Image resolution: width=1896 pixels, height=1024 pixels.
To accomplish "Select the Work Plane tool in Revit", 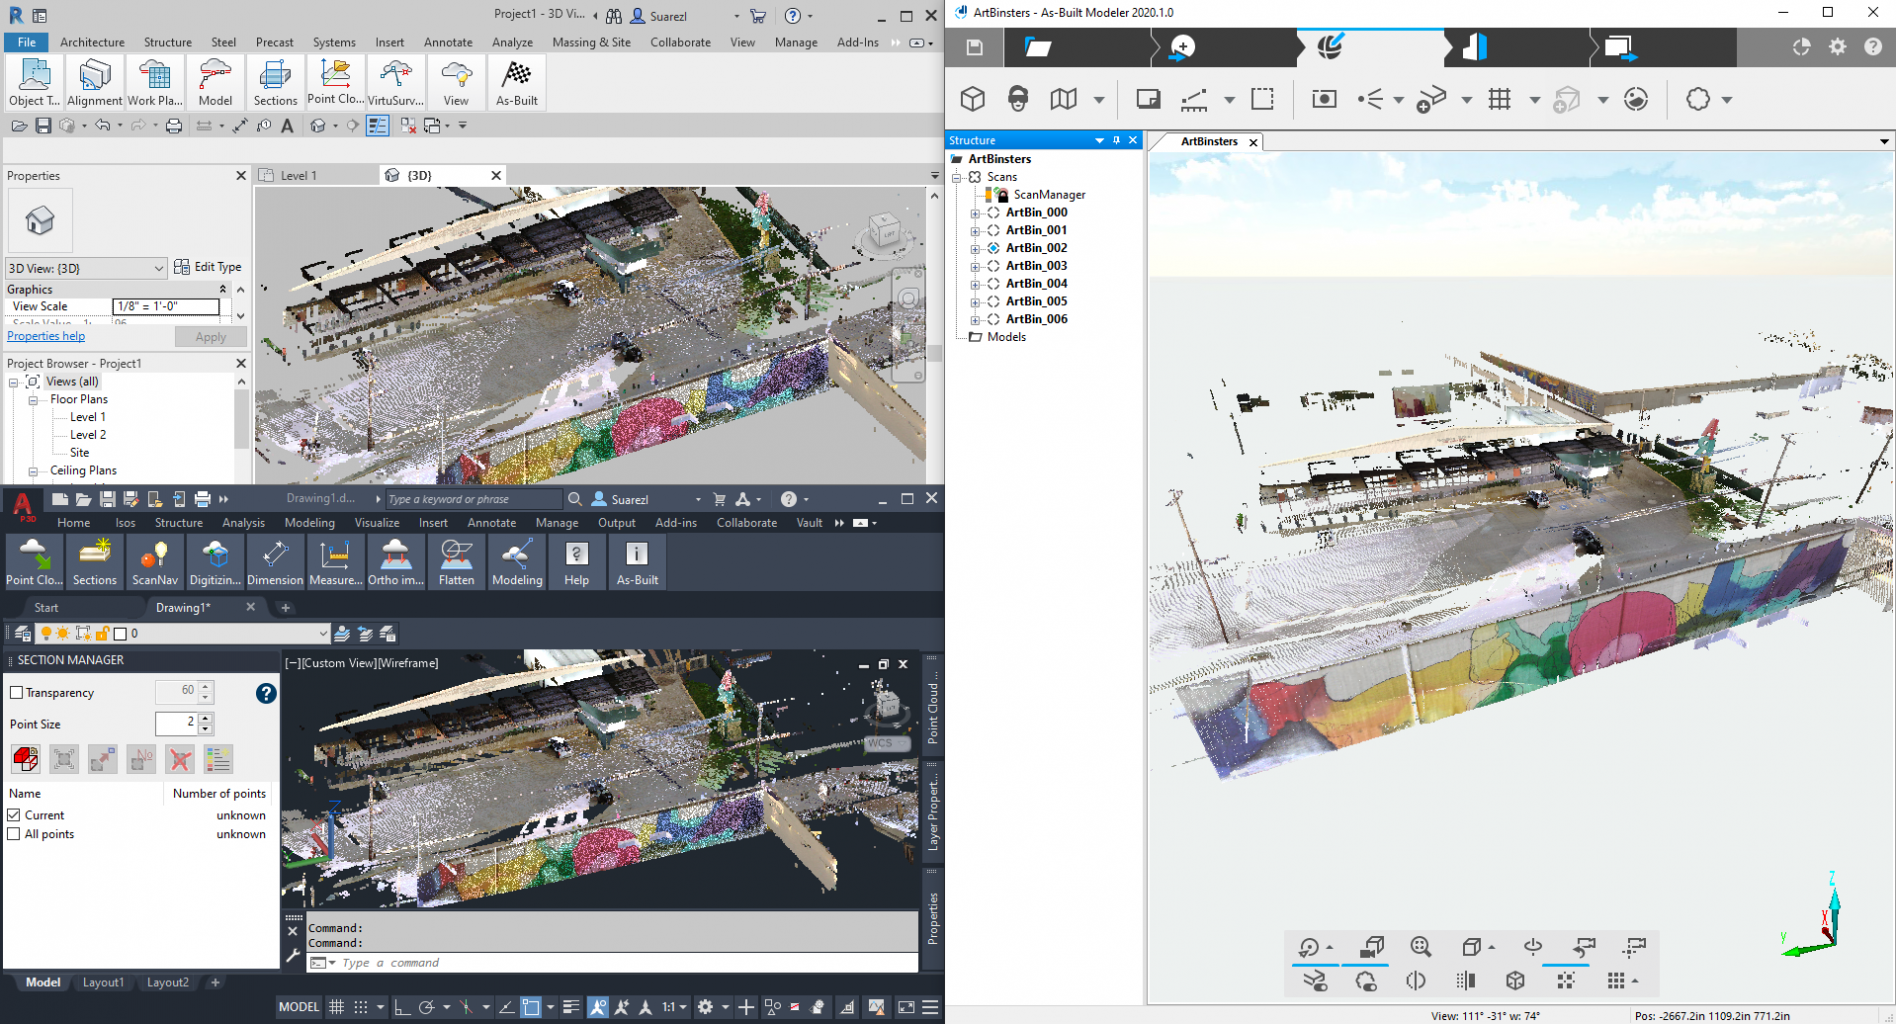I will coord(155,82).
